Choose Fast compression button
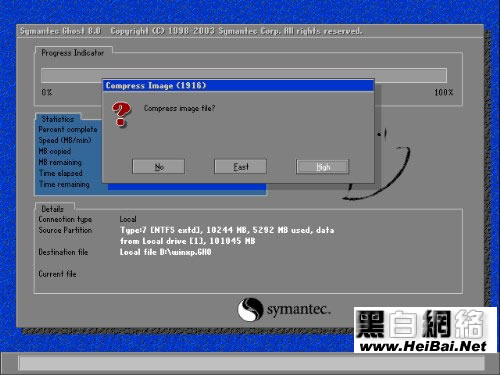This screenshot has height=375, width=500. click(x=240, y=166)
